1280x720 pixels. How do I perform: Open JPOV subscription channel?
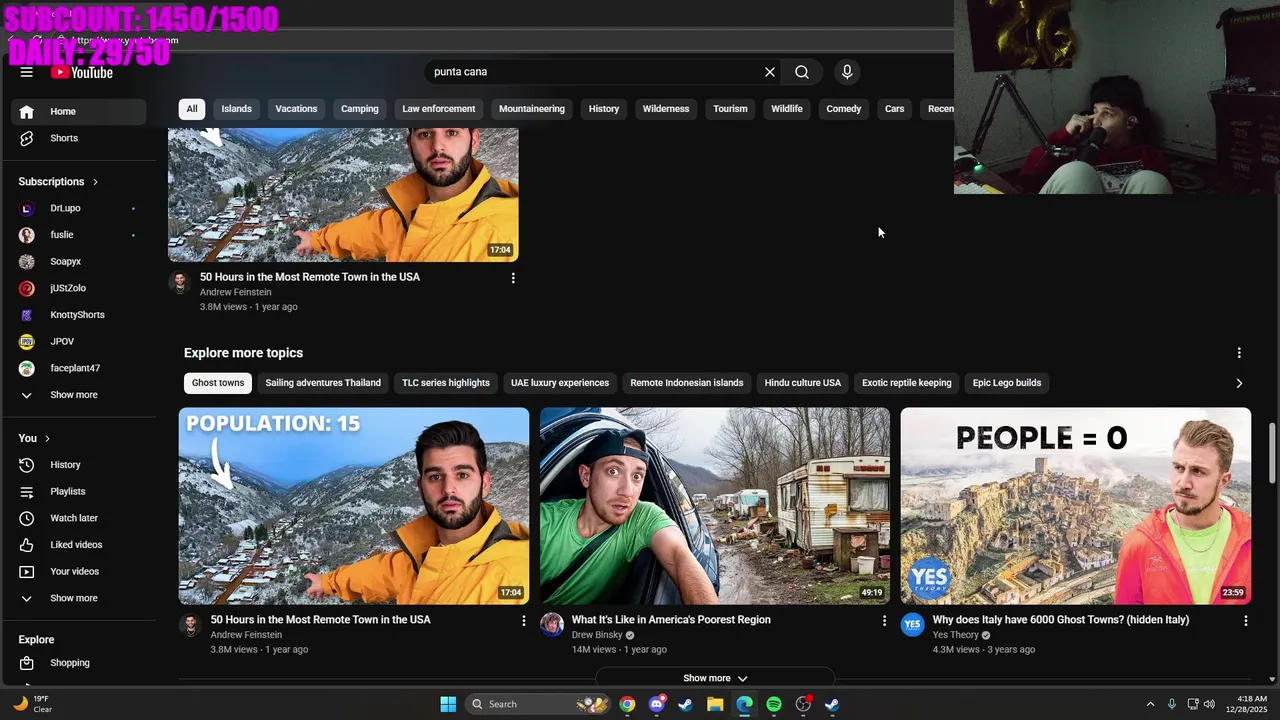(x=79, y=341)
